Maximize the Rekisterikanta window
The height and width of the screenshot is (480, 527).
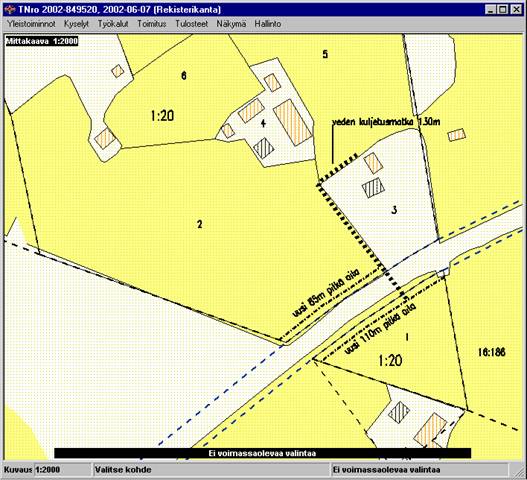503,9
